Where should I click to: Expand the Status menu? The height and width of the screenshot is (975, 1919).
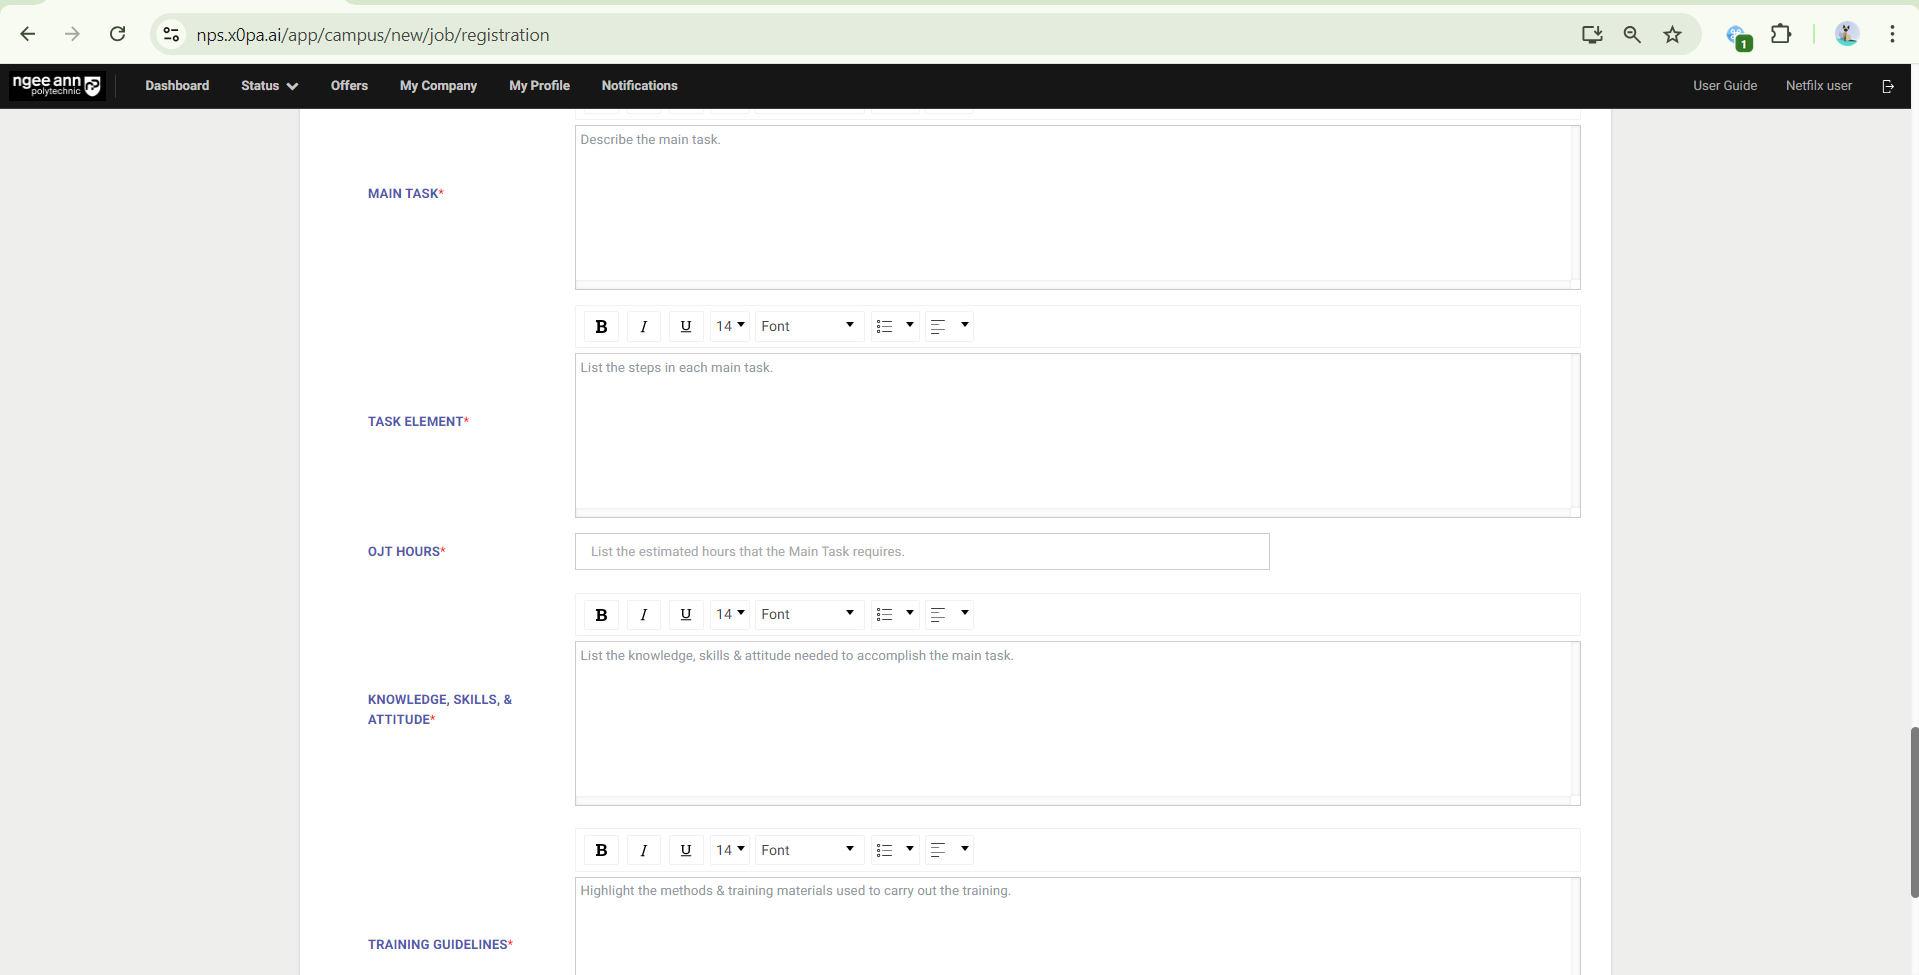click(269, 86)
